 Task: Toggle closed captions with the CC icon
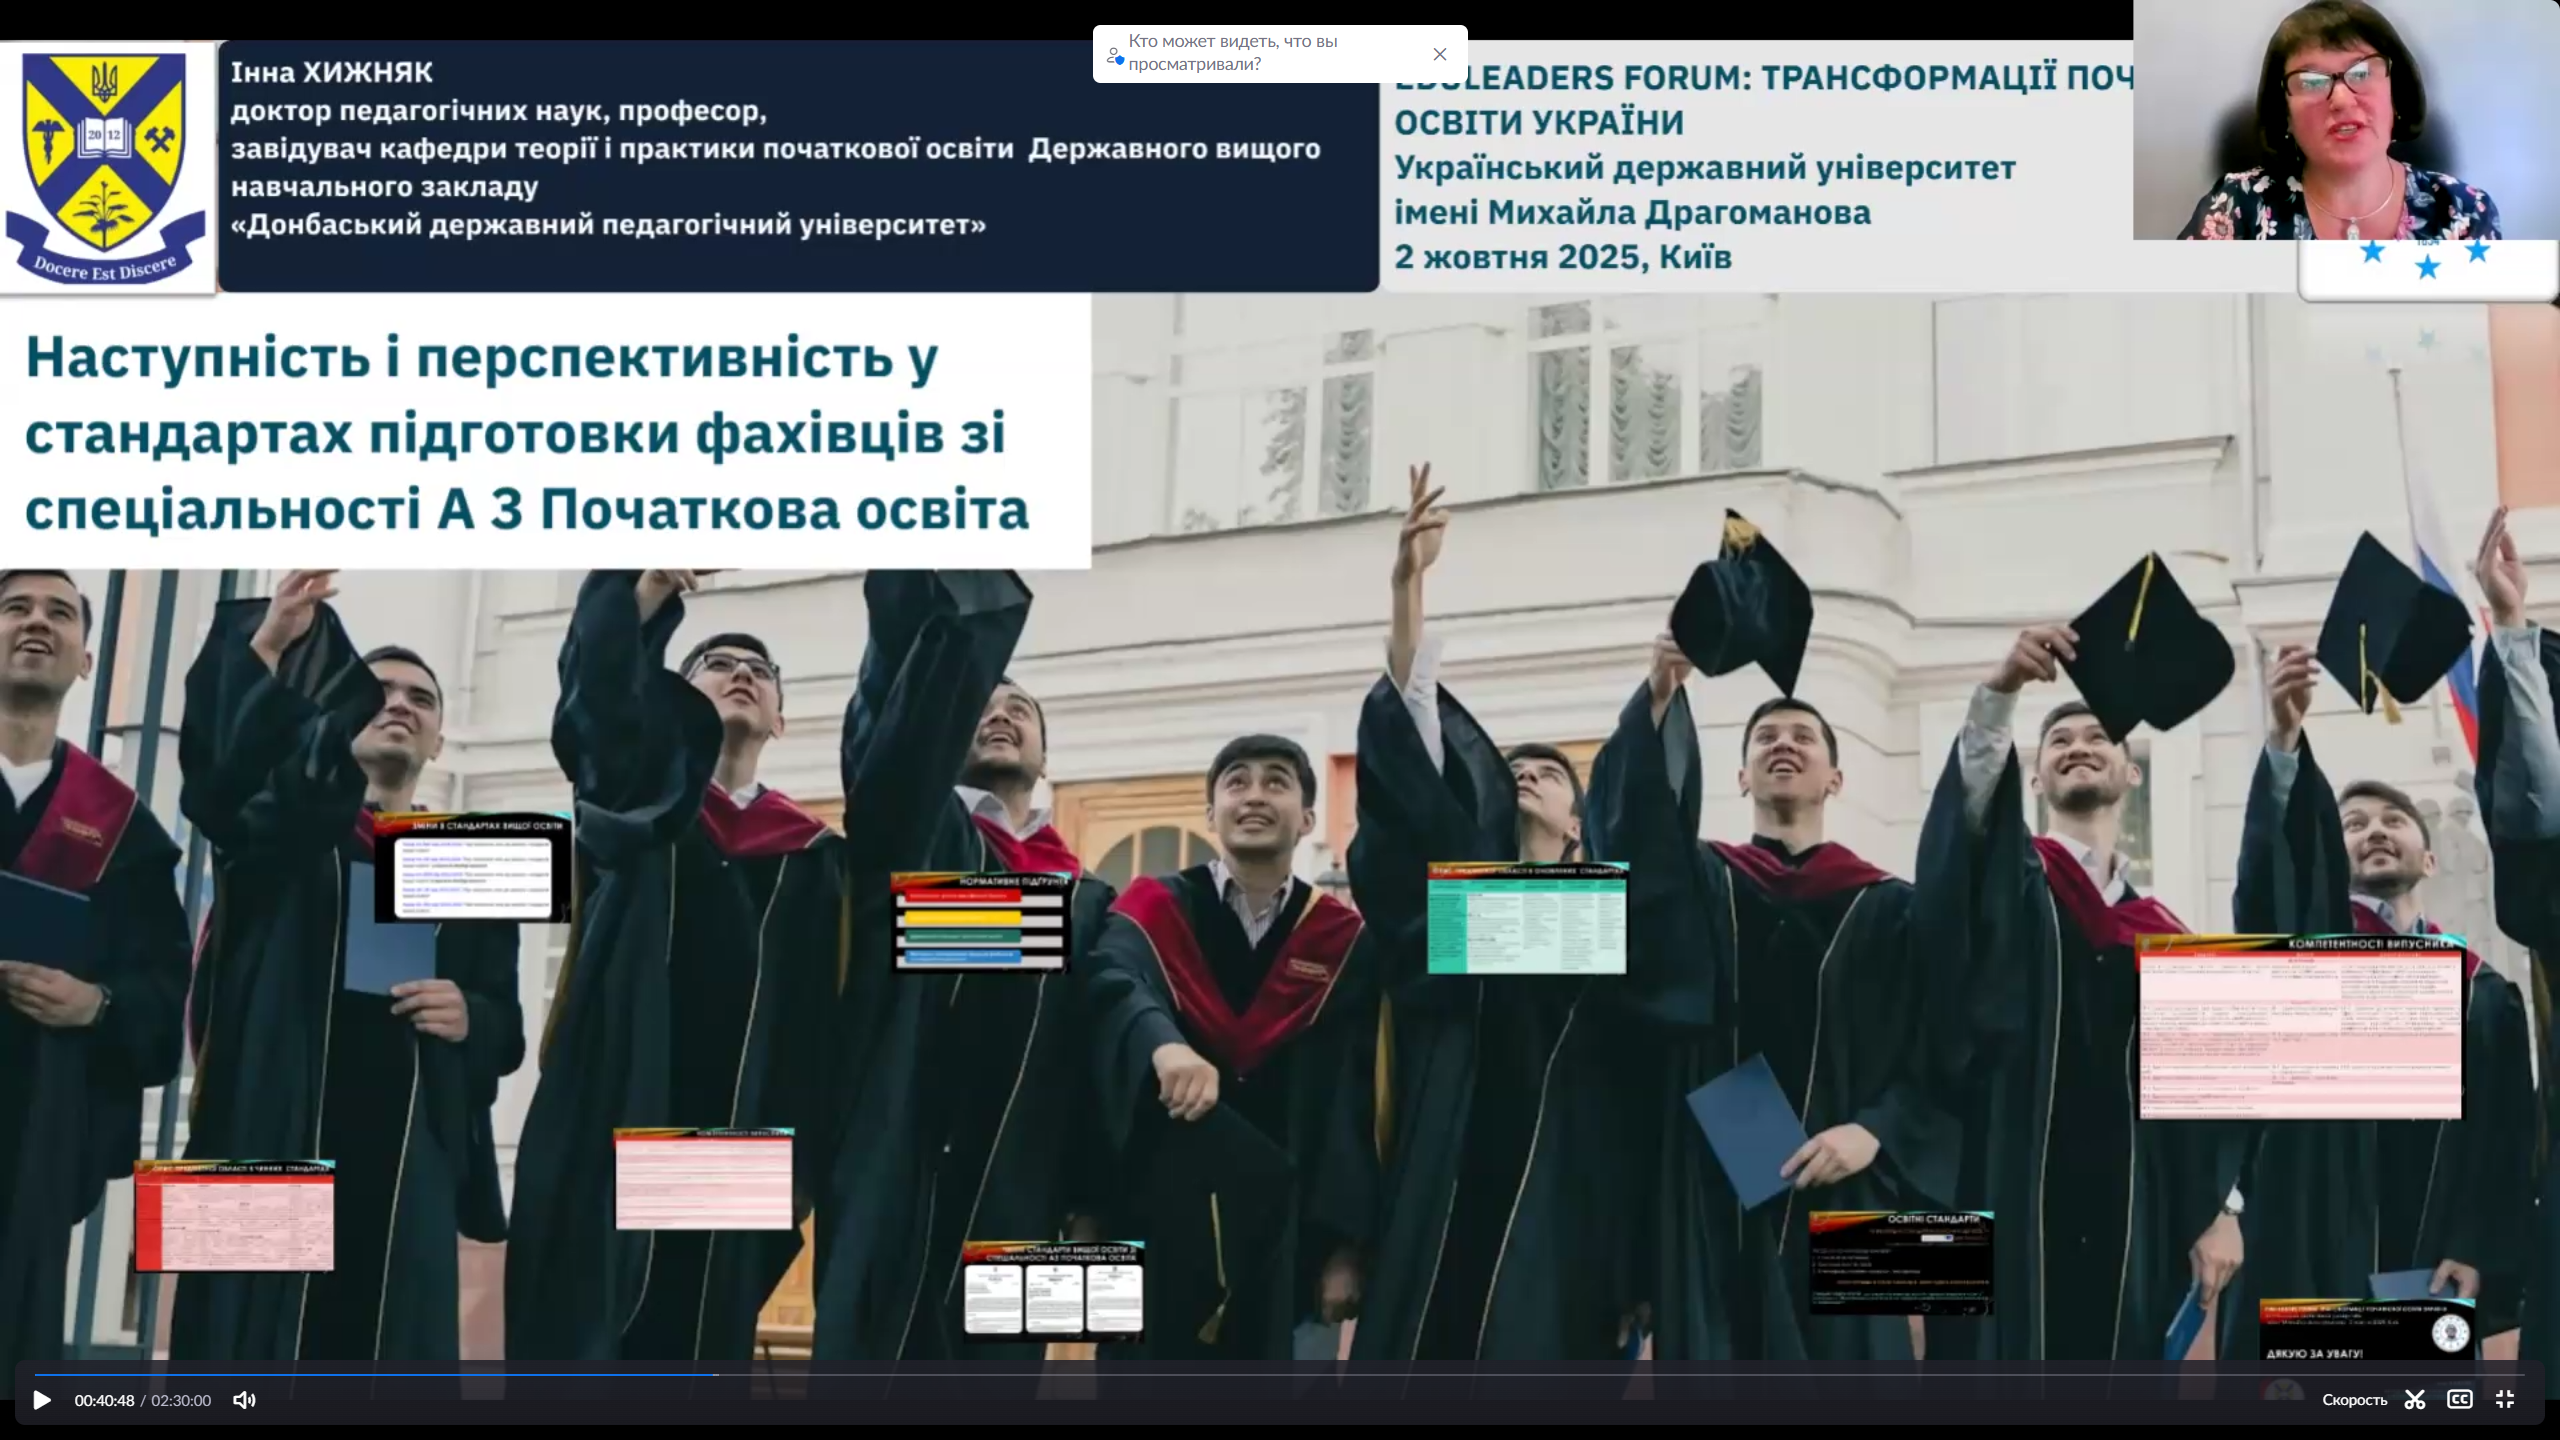(2459, 1400)
